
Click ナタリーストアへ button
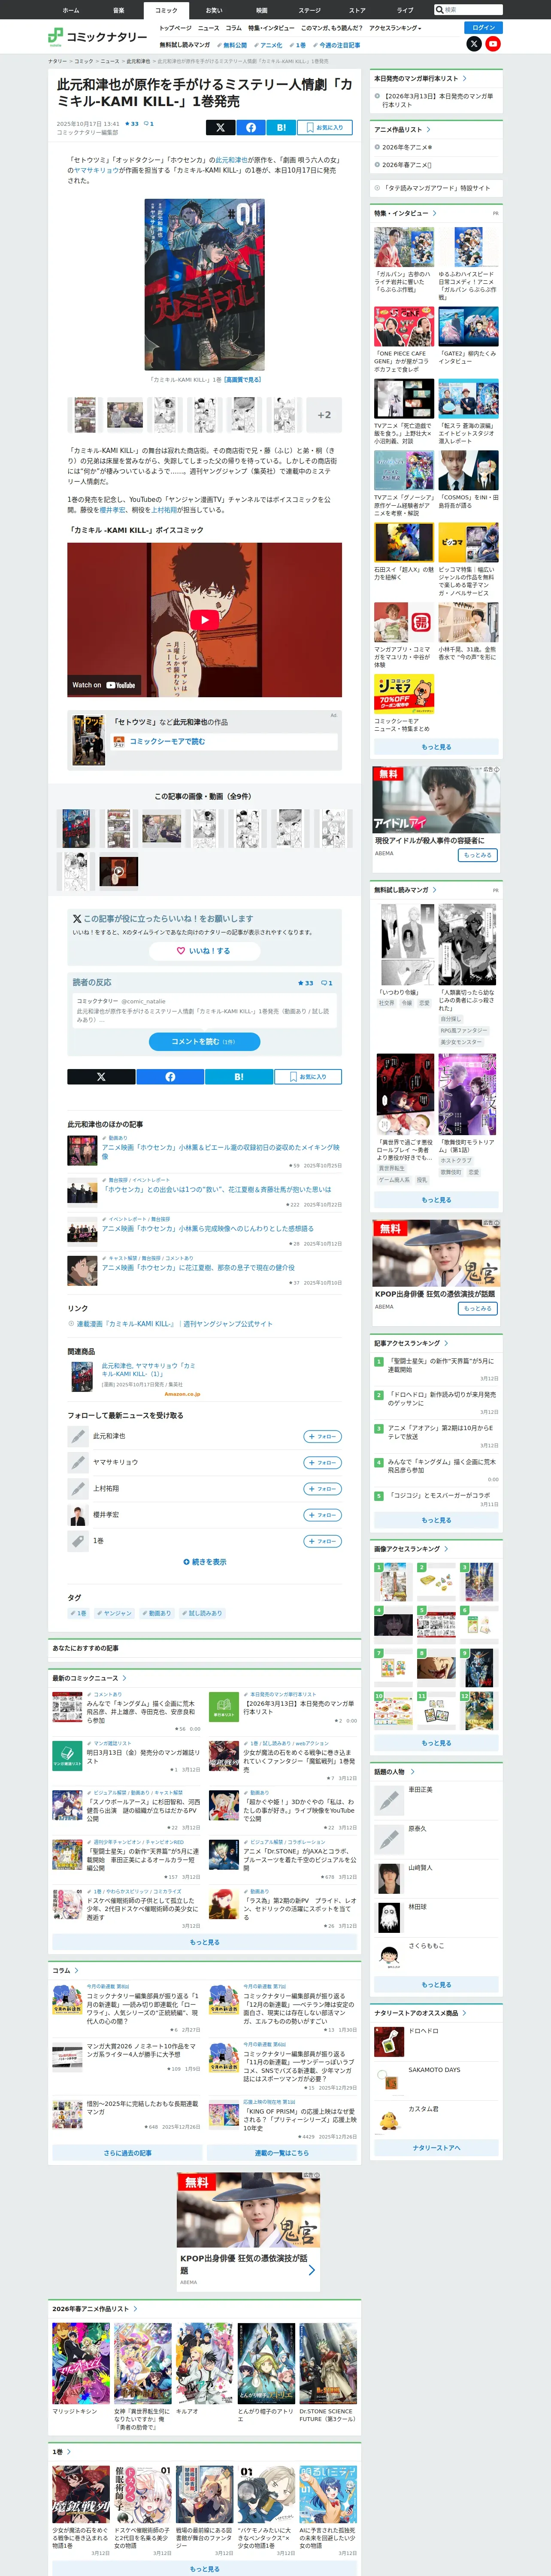click(x=436, y=2147)
